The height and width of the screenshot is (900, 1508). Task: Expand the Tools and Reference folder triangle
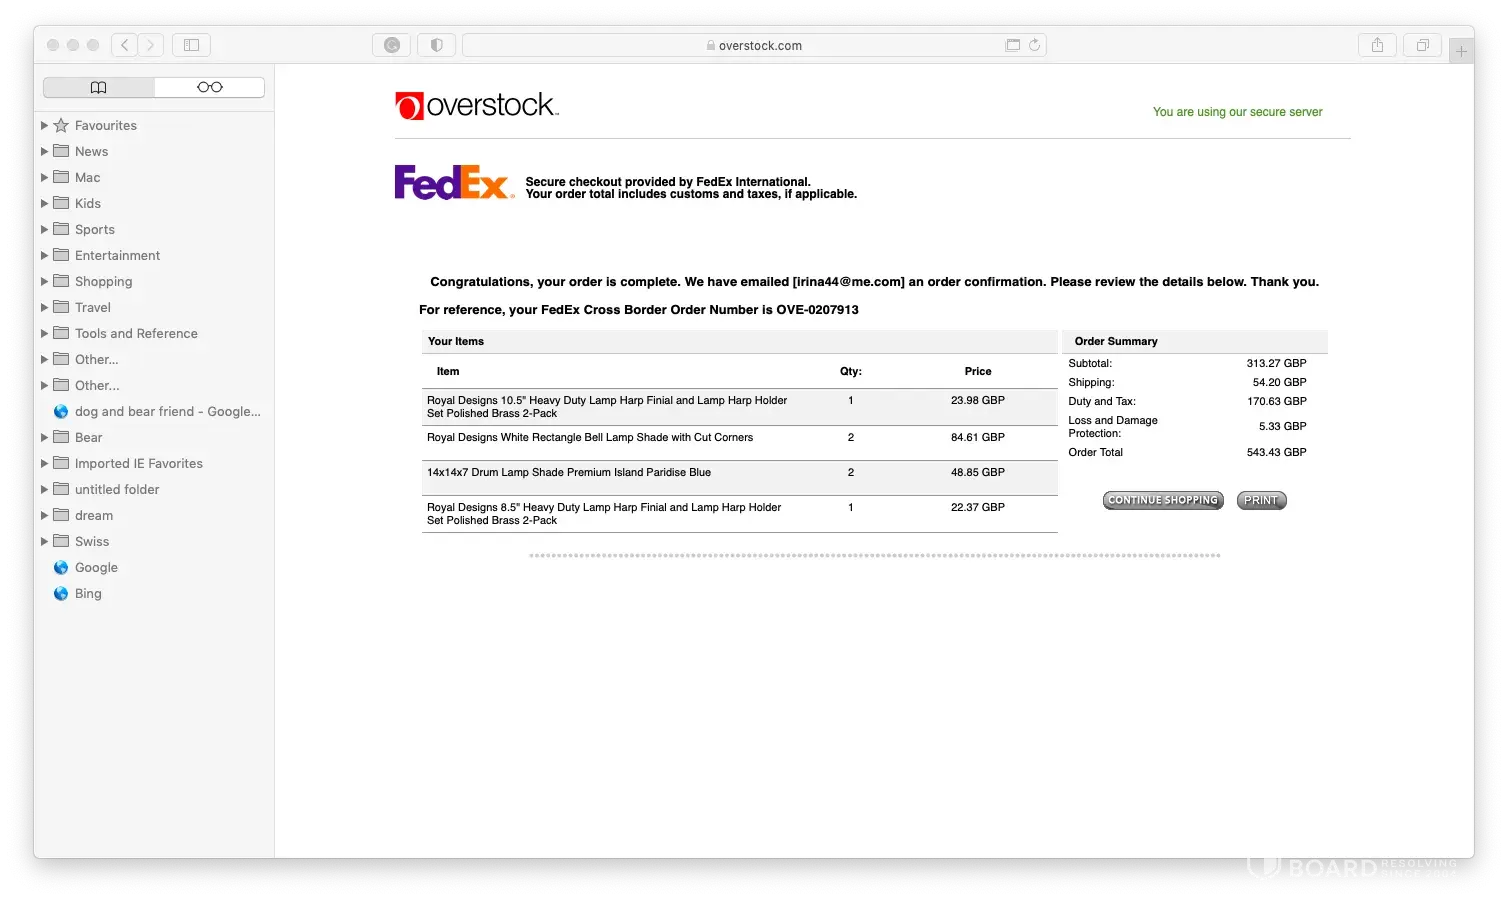click(44, 333)
